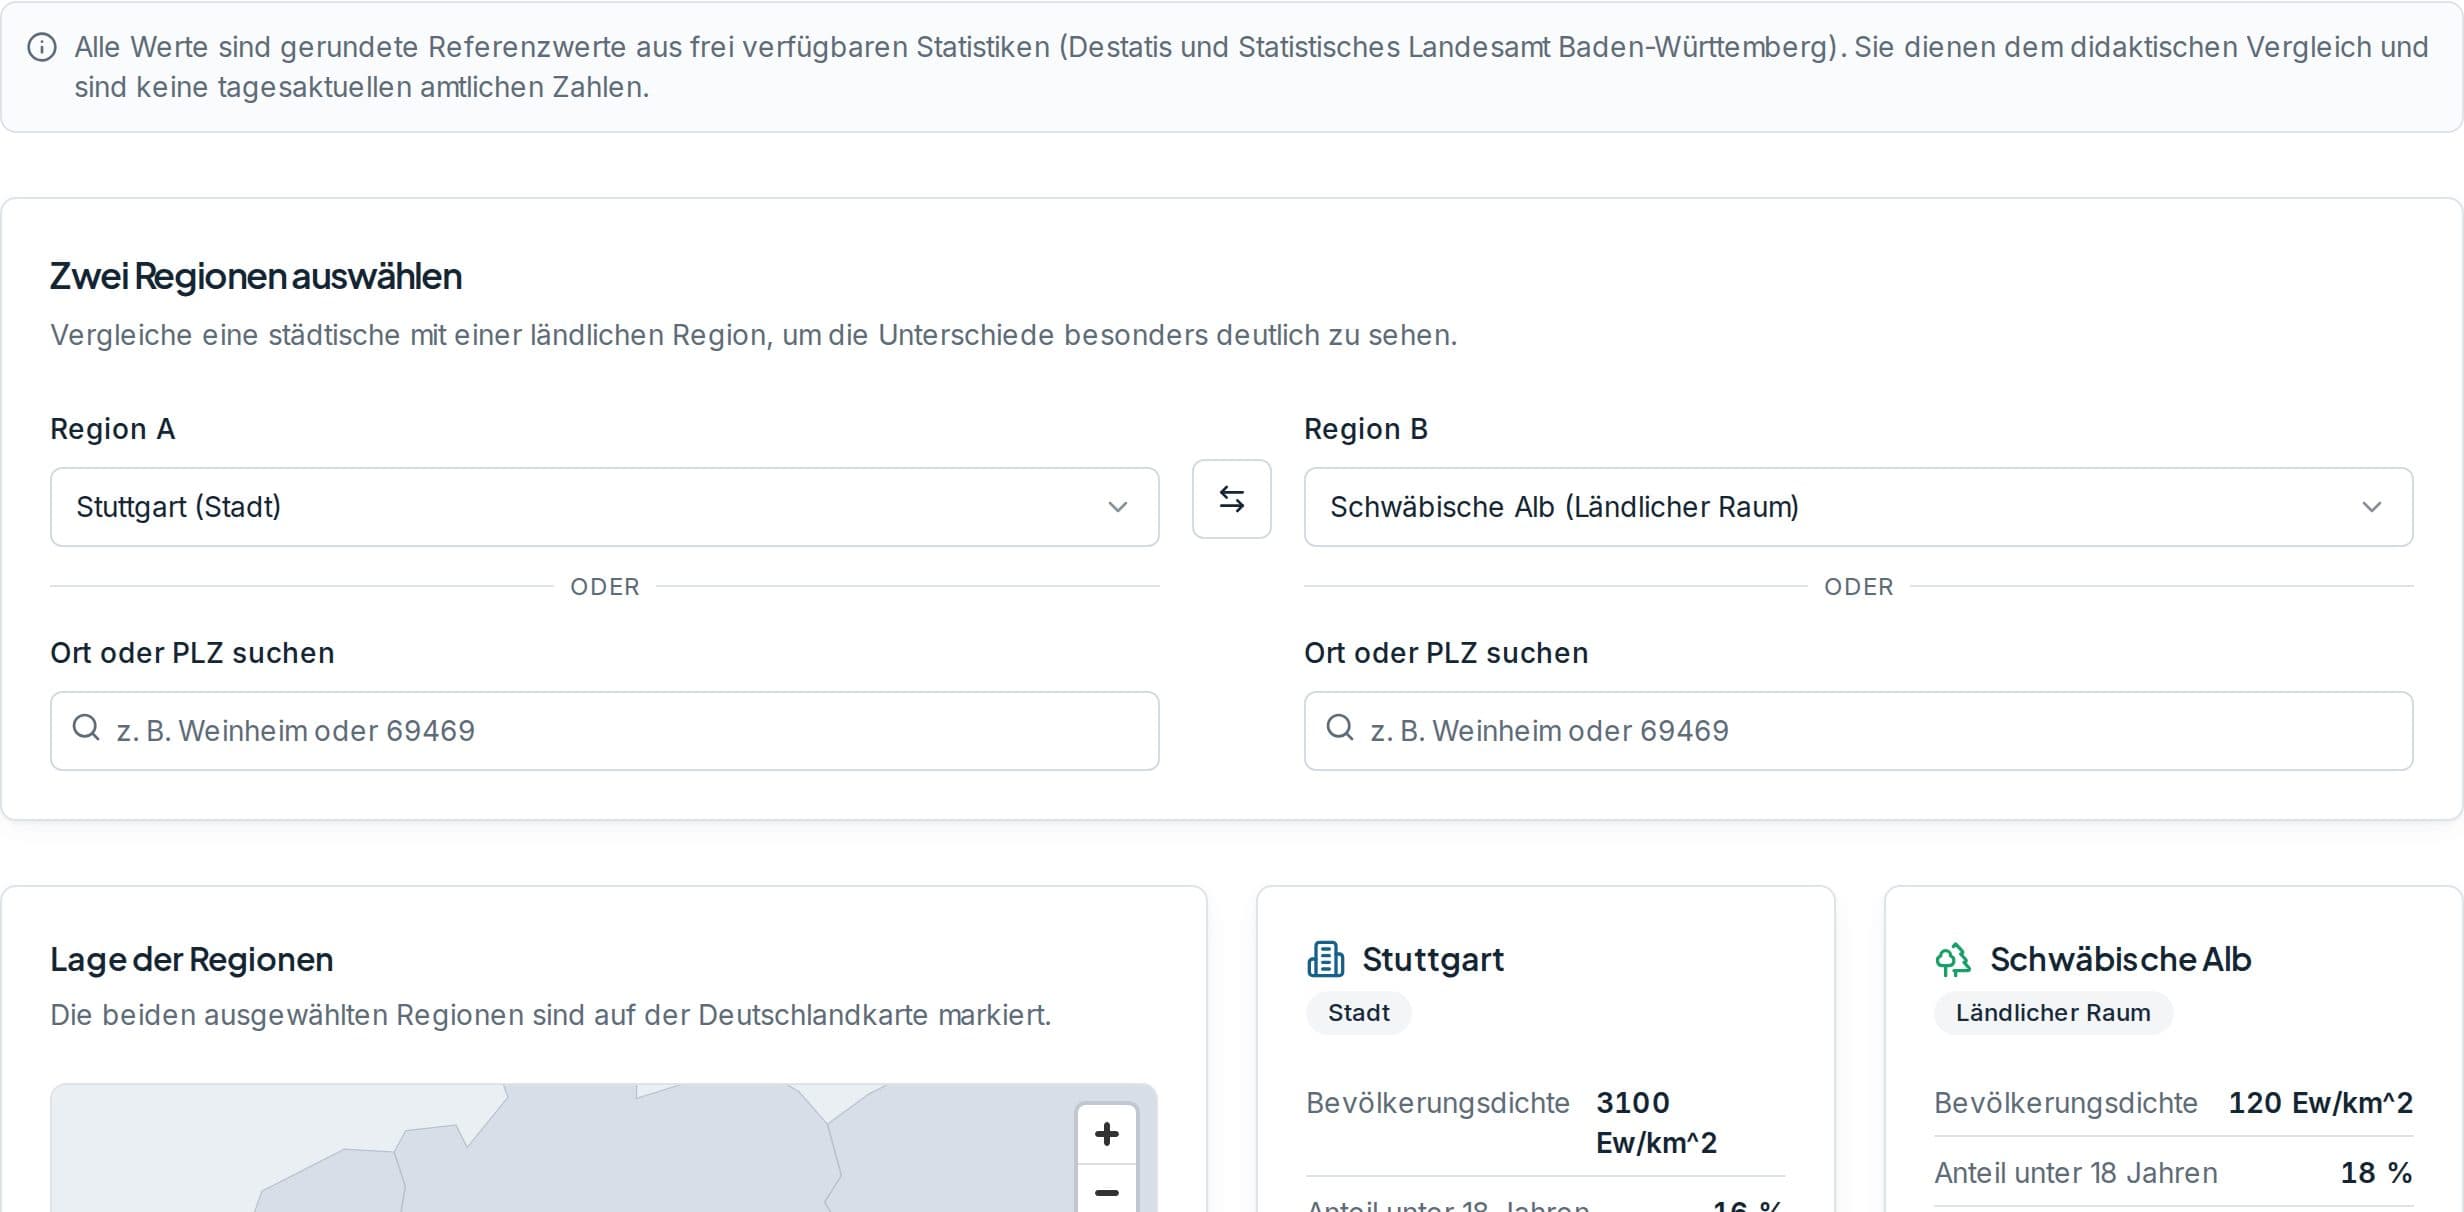The width and height of the screenshot is (2464, 1212).
Task: Click Bevölkerungsdichte row in Schwäbische Alb card
Action: coord(2173,1103)
